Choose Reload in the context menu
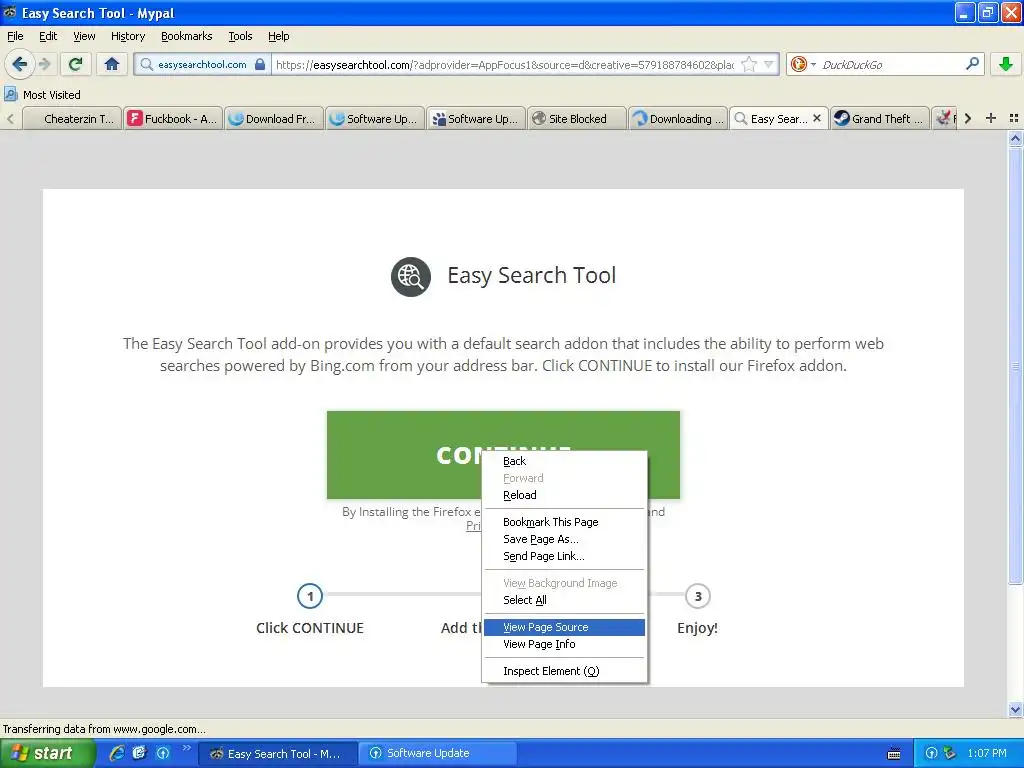 tap(564, 495)
